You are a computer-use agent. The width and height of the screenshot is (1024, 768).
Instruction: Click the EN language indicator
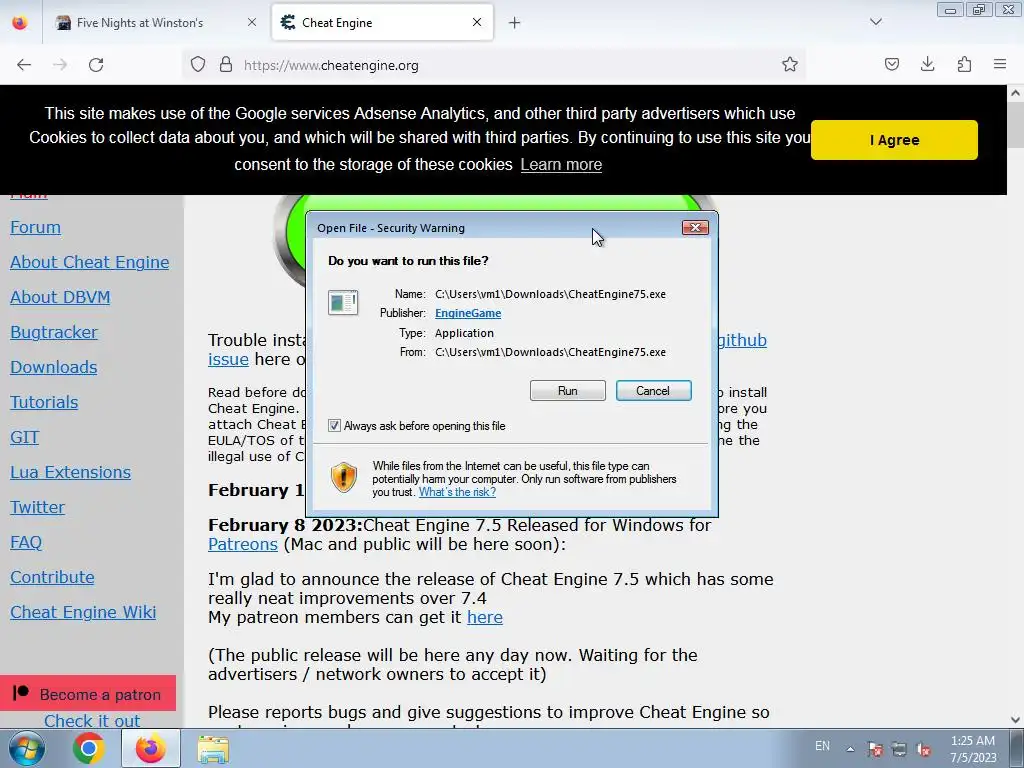pos(822,746)
